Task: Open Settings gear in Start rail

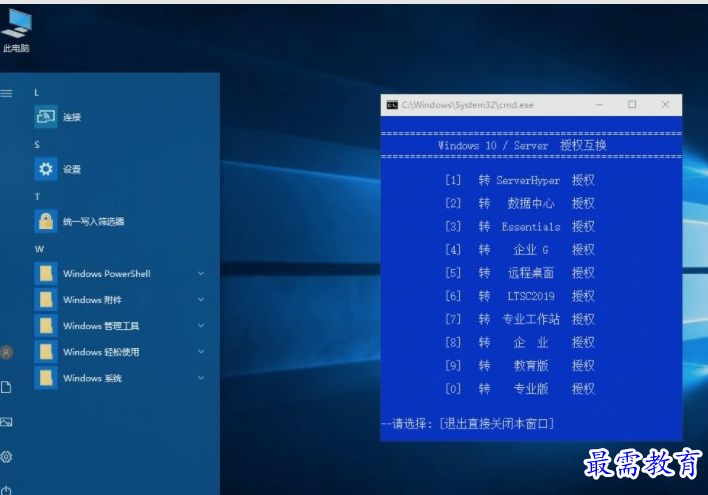Action: point(6,457)
